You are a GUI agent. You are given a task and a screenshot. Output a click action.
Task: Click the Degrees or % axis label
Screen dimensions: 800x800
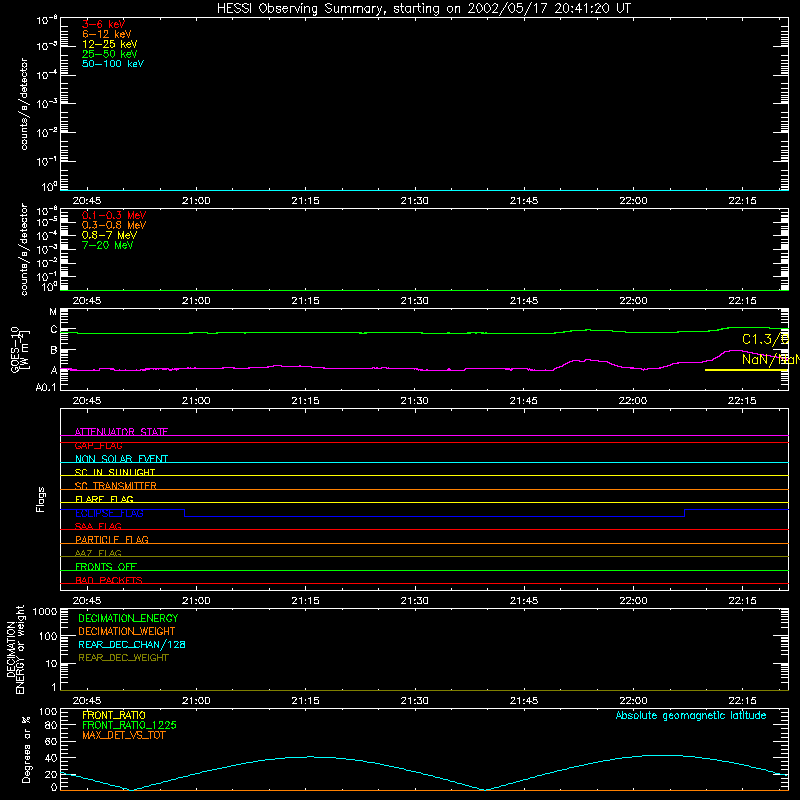click(x=26, y=749)
